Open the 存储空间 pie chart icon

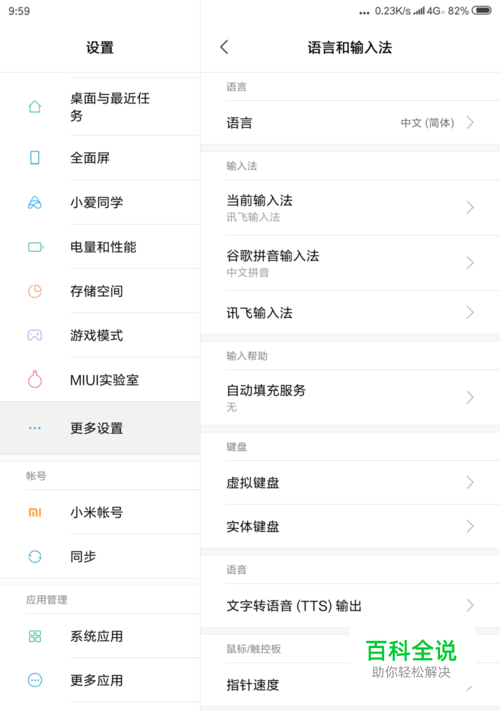(35, 291)
